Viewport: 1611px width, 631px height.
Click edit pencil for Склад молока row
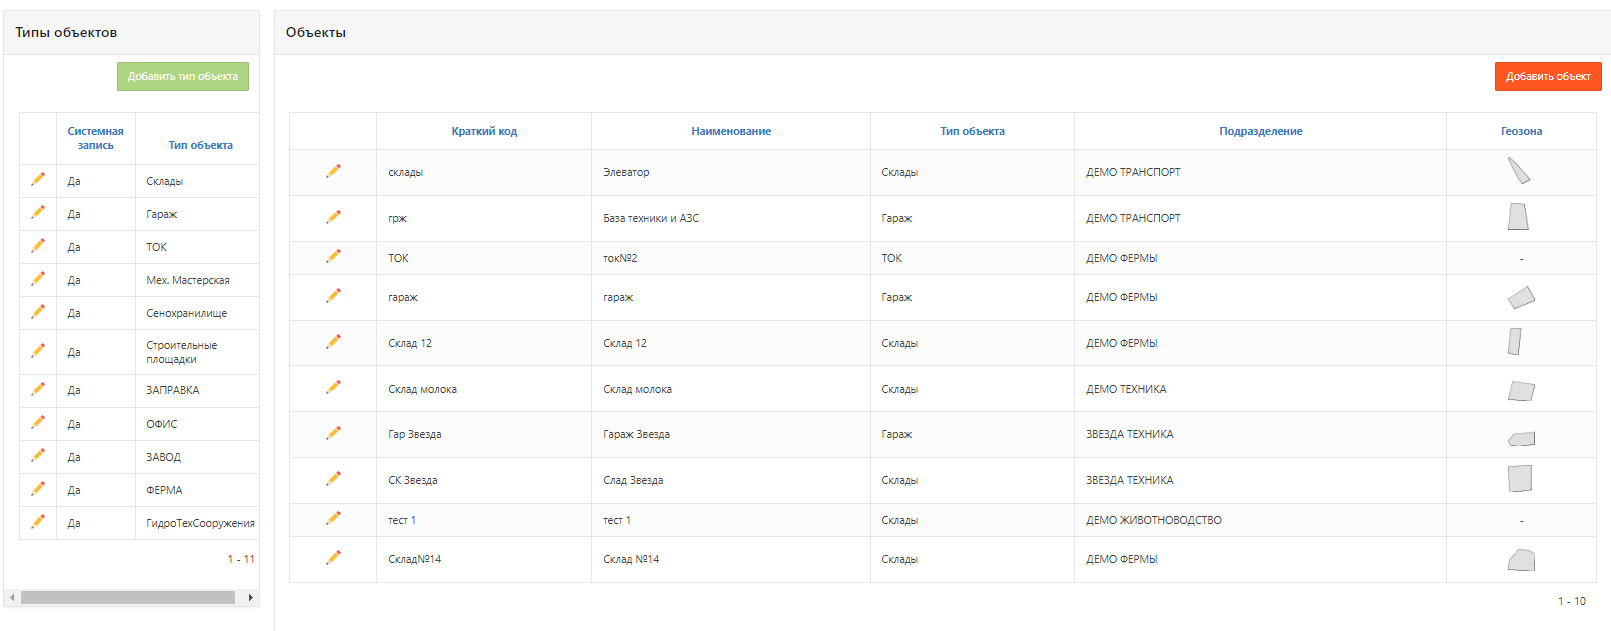tap(333, 388)
